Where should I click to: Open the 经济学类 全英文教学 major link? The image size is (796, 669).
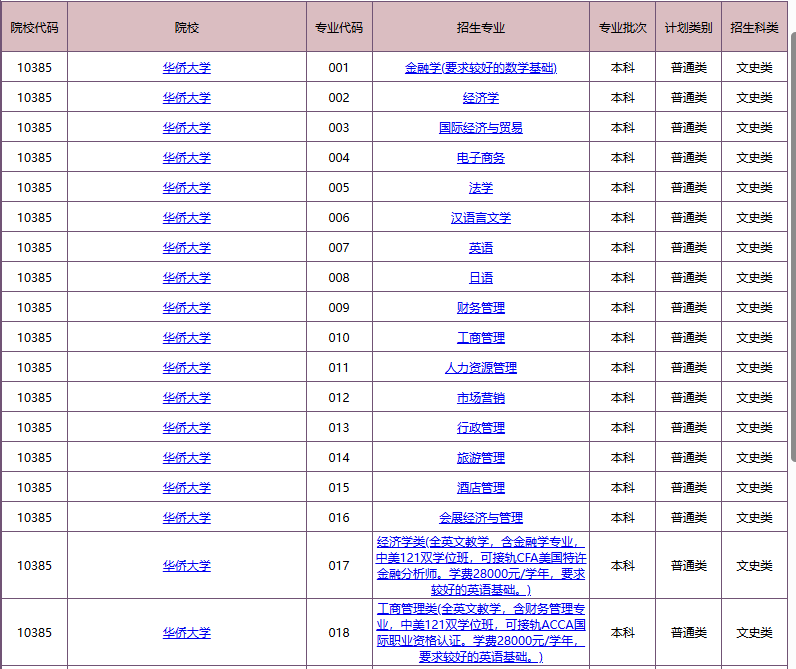[x=481, y=565]
